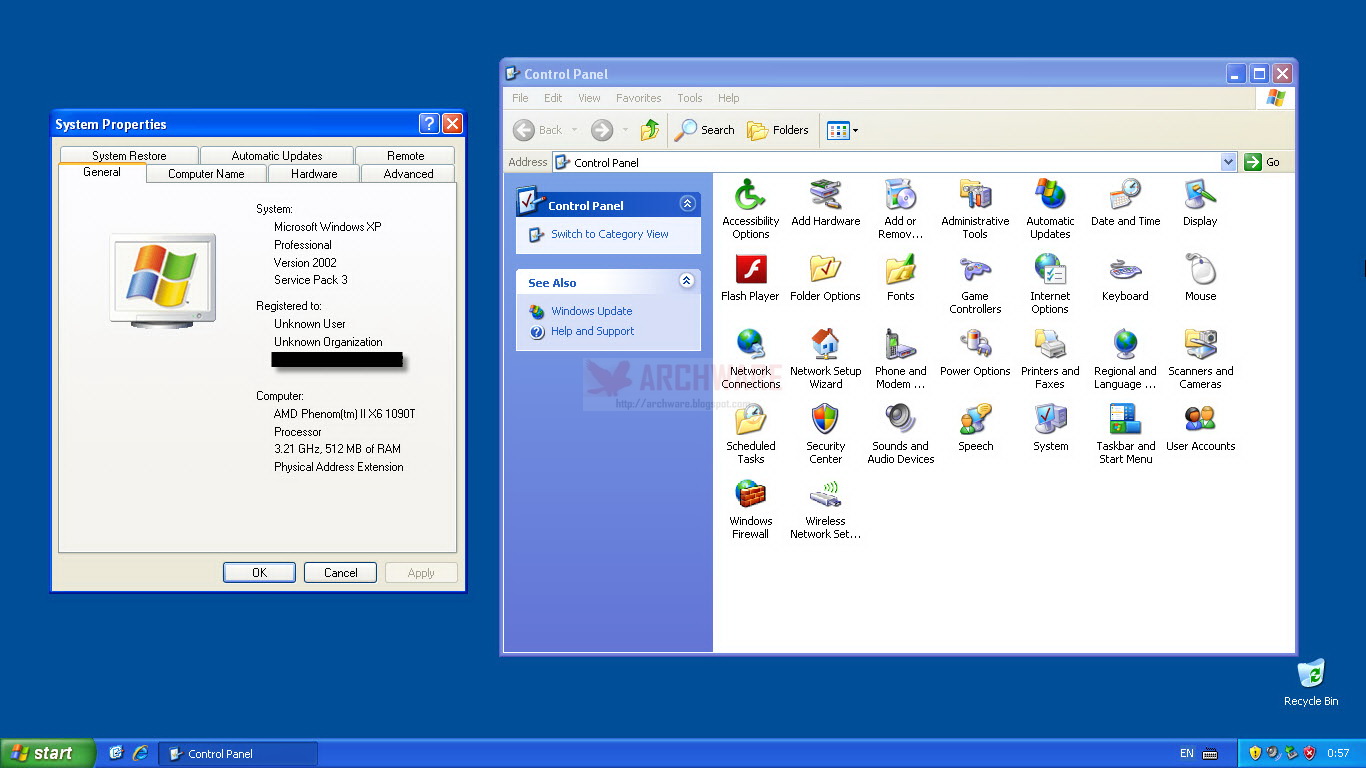
Task: Open the Scheduled Tasks icon
Action: tap(750, 433)
